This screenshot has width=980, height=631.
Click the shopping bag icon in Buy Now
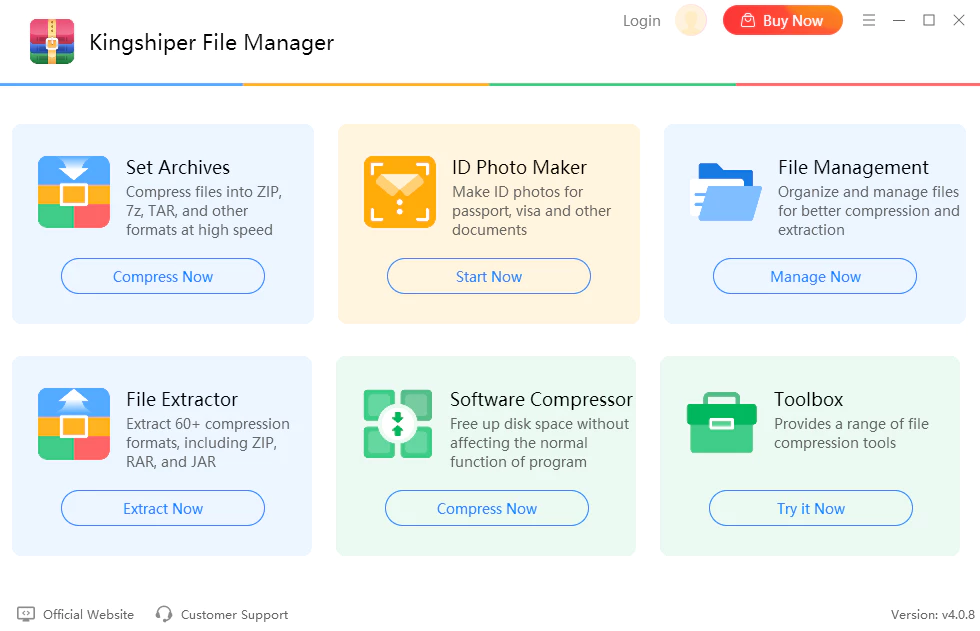coord(748,21)
